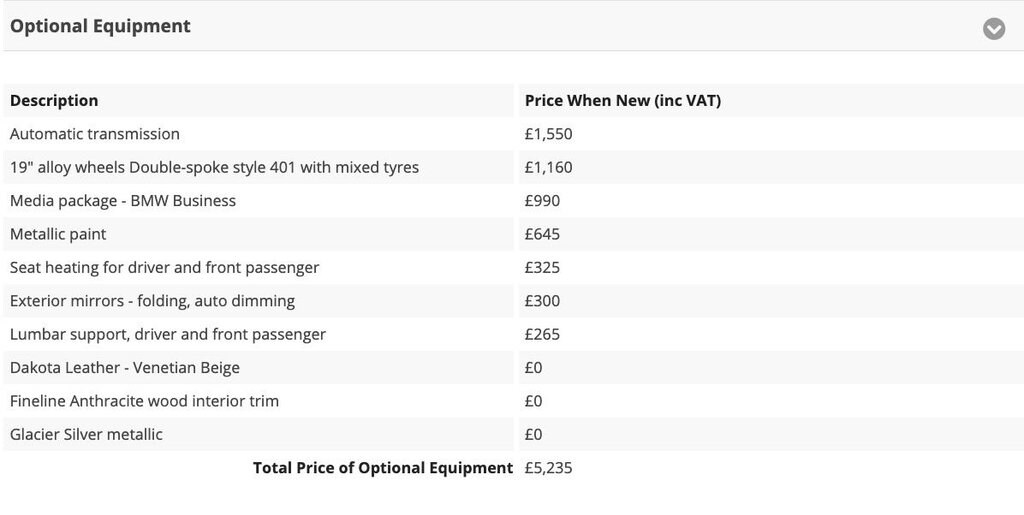Click the £990 price value
The width and height of the screenshot is (1024, 515).
tap(542, 200)
